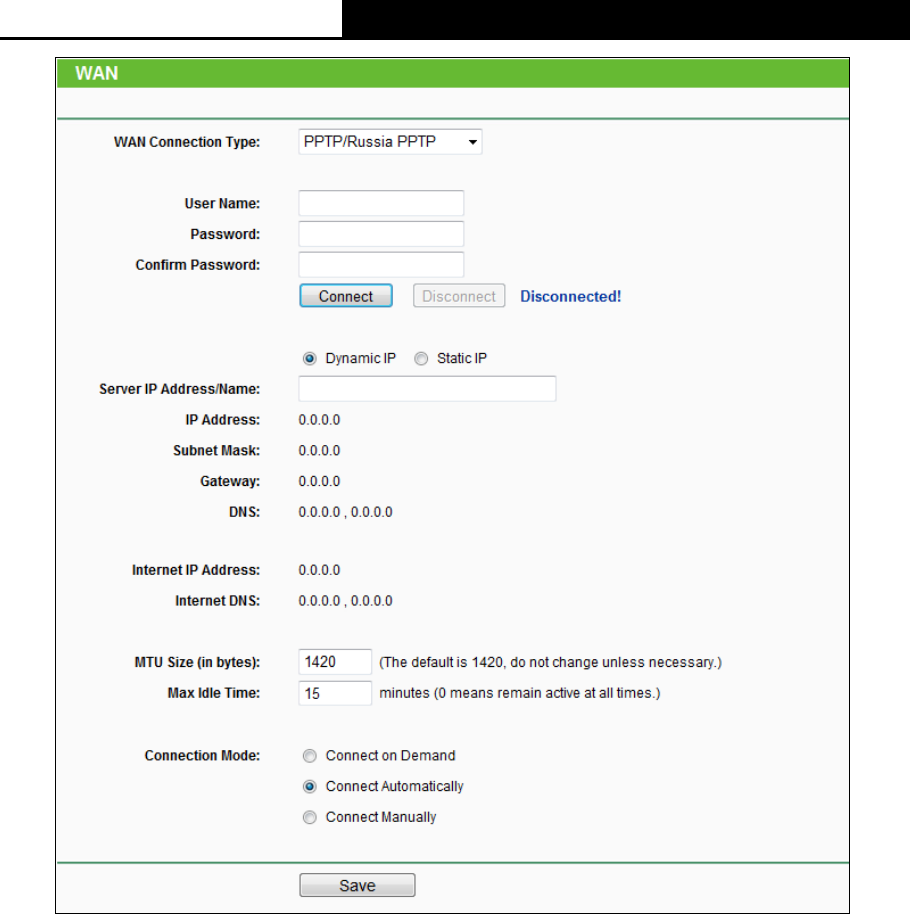
Task: Click the WAN header title
Action: [x=97, y=73]
